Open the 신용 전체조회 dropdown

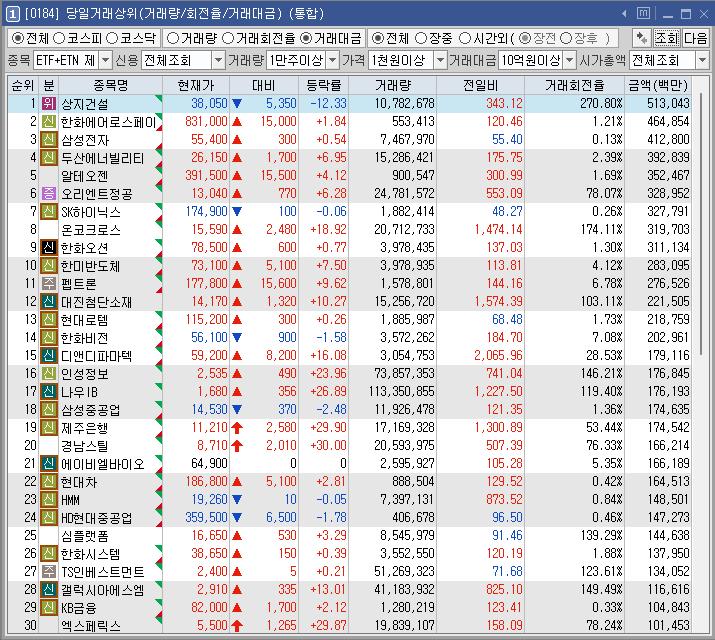[x=219, y=60]
